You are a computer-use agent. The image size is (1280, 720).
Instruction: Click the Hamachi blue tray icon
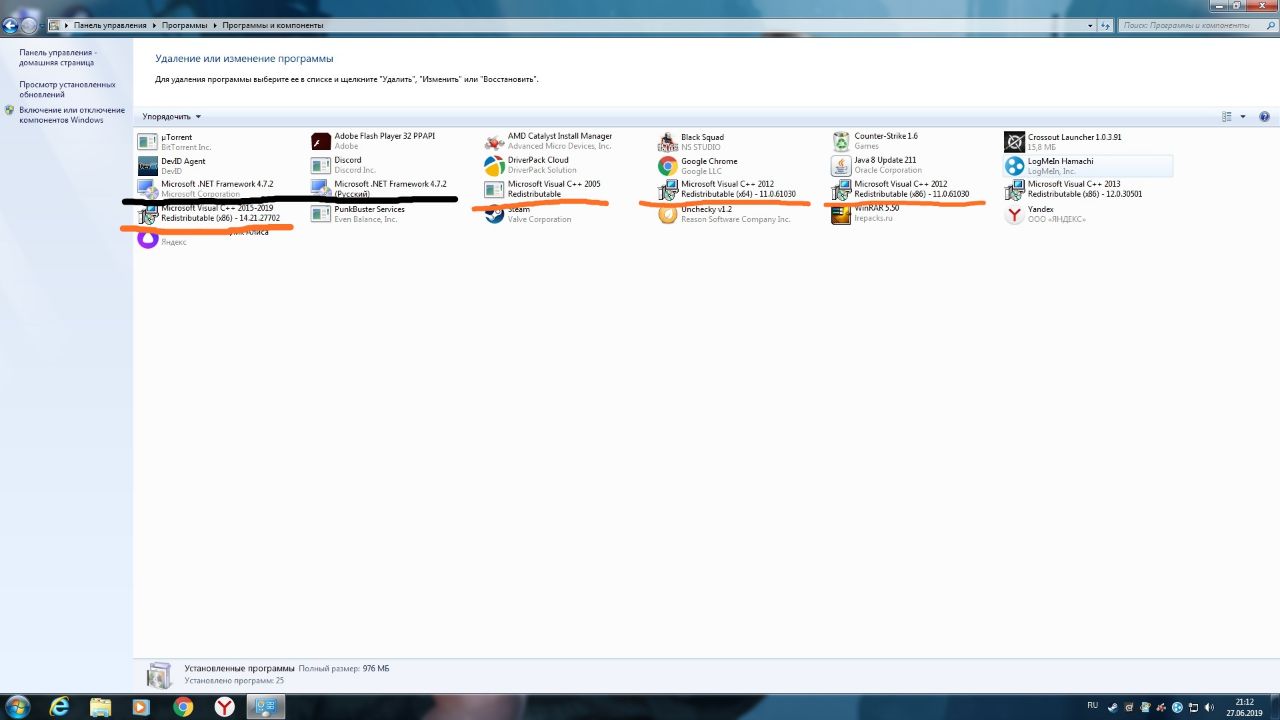click(x=1176, y=707)
